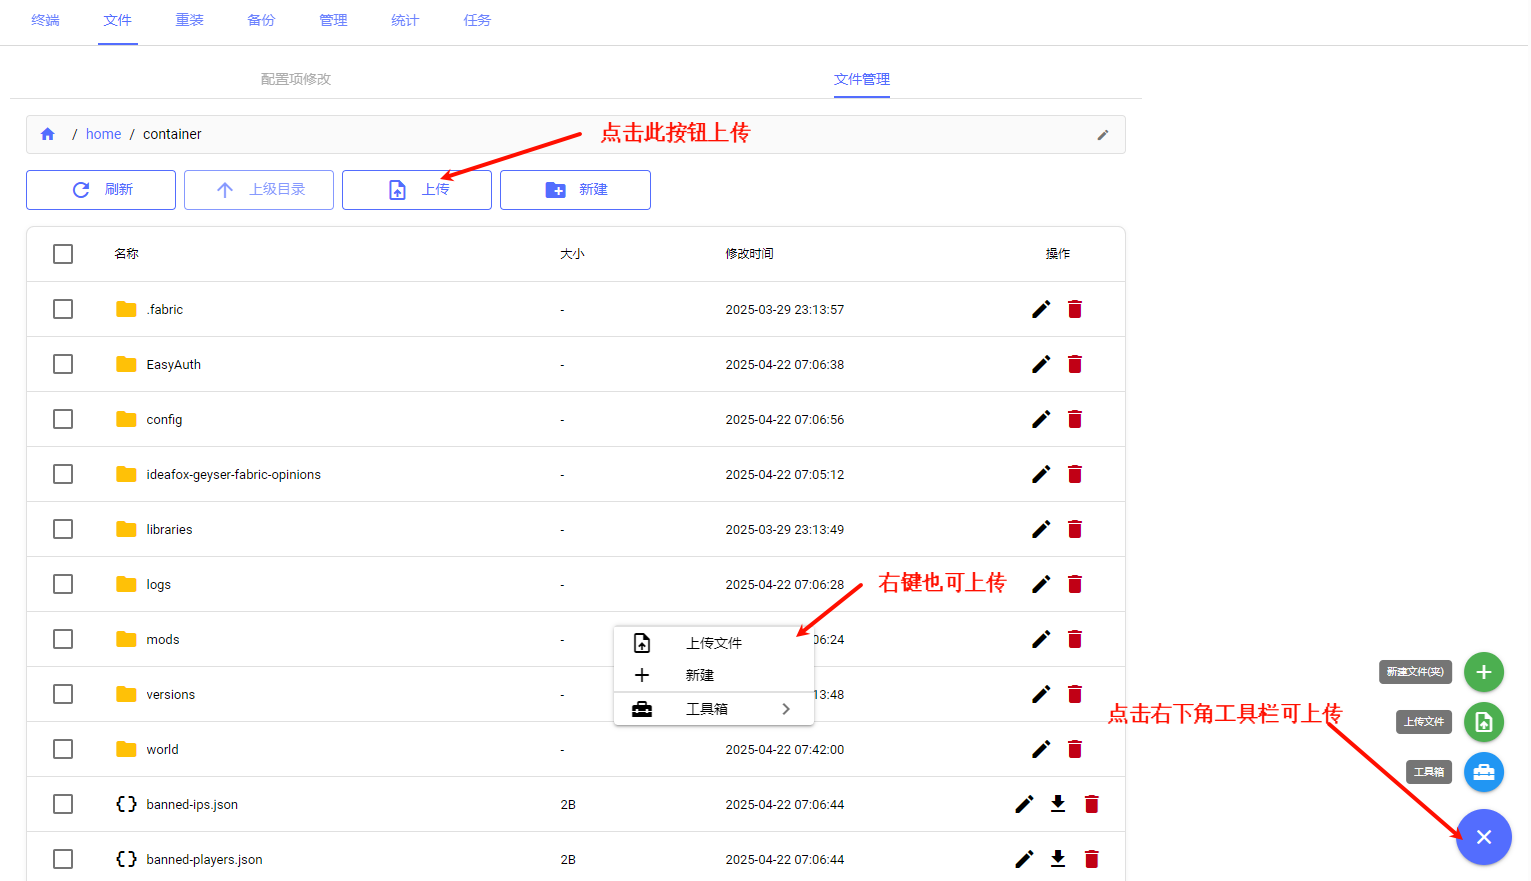1531x881 pixels.
Task: Open the 备份 top tab
Action: (x=261, y=20)
